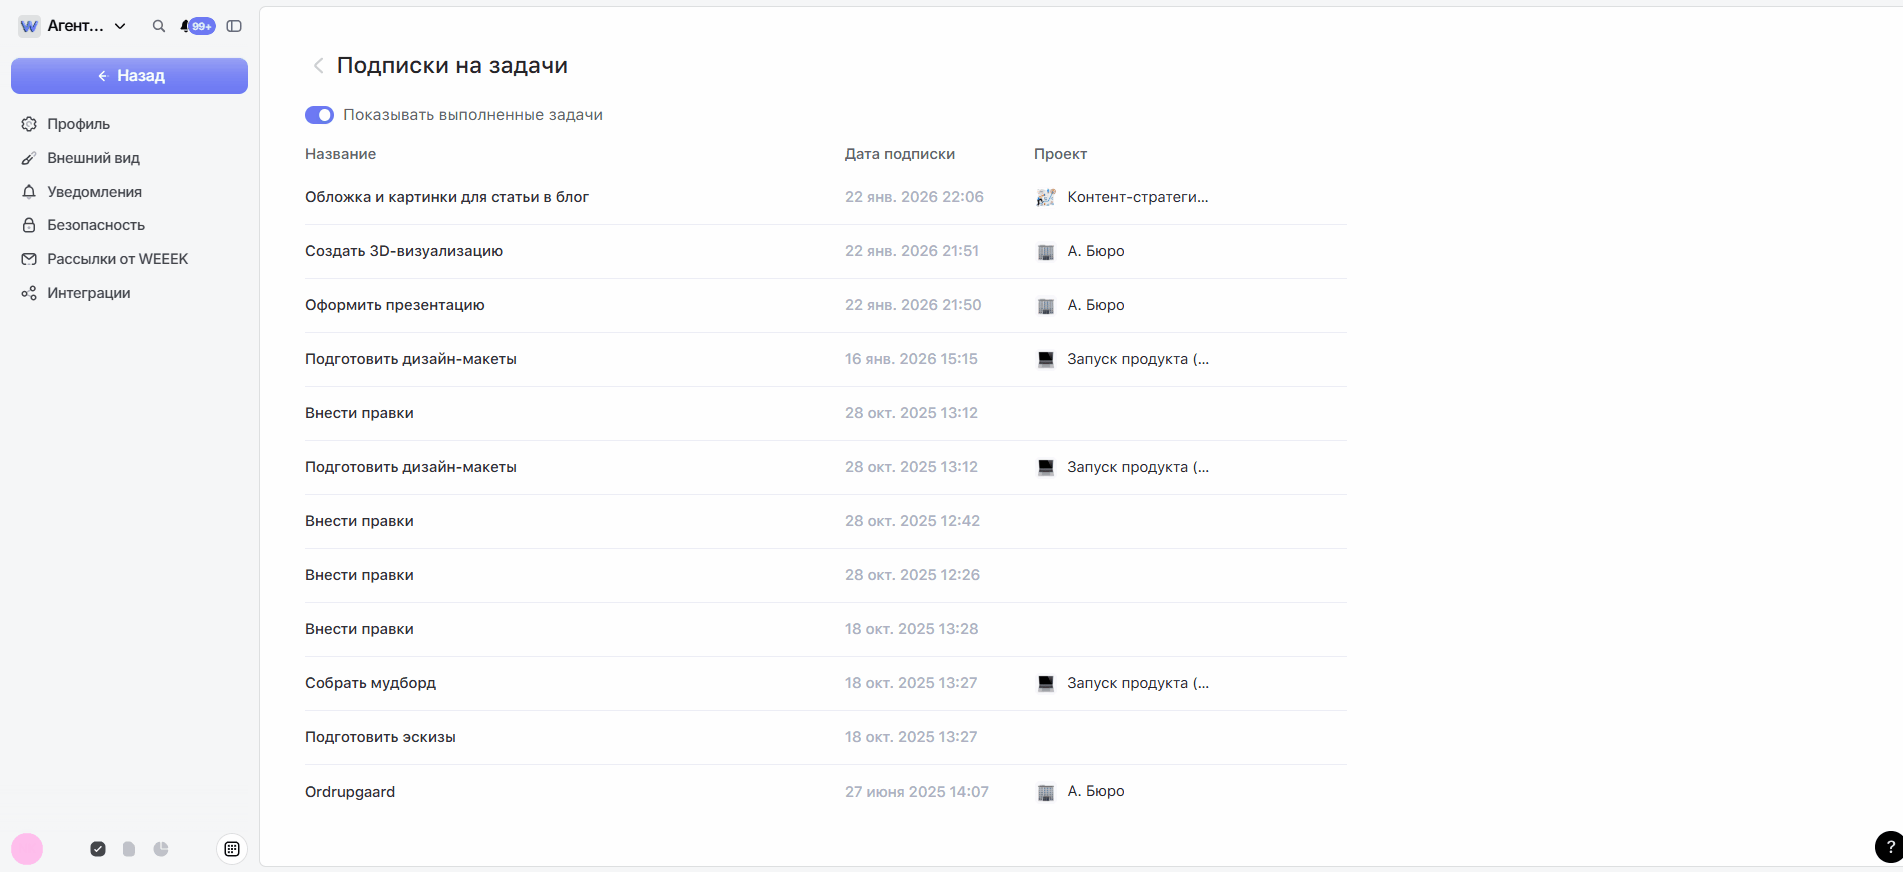Click the Назад button
1903x872 pixels.
coord(129,76)
